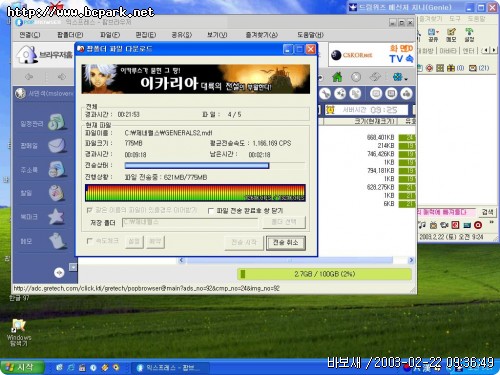Screen dimensions: 500x375
Task: Click the 설정 settings icon in Genie messenger
Action: tap(469, 35)
